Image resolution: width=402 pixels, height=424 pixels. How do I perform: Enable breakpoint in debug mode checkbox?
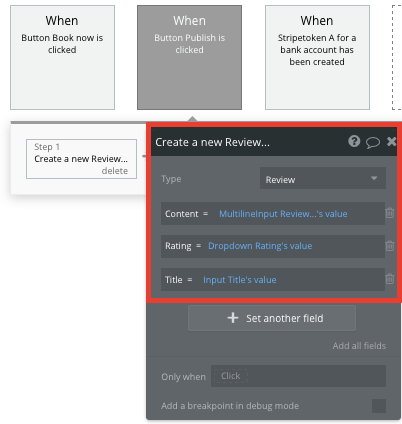379,406
